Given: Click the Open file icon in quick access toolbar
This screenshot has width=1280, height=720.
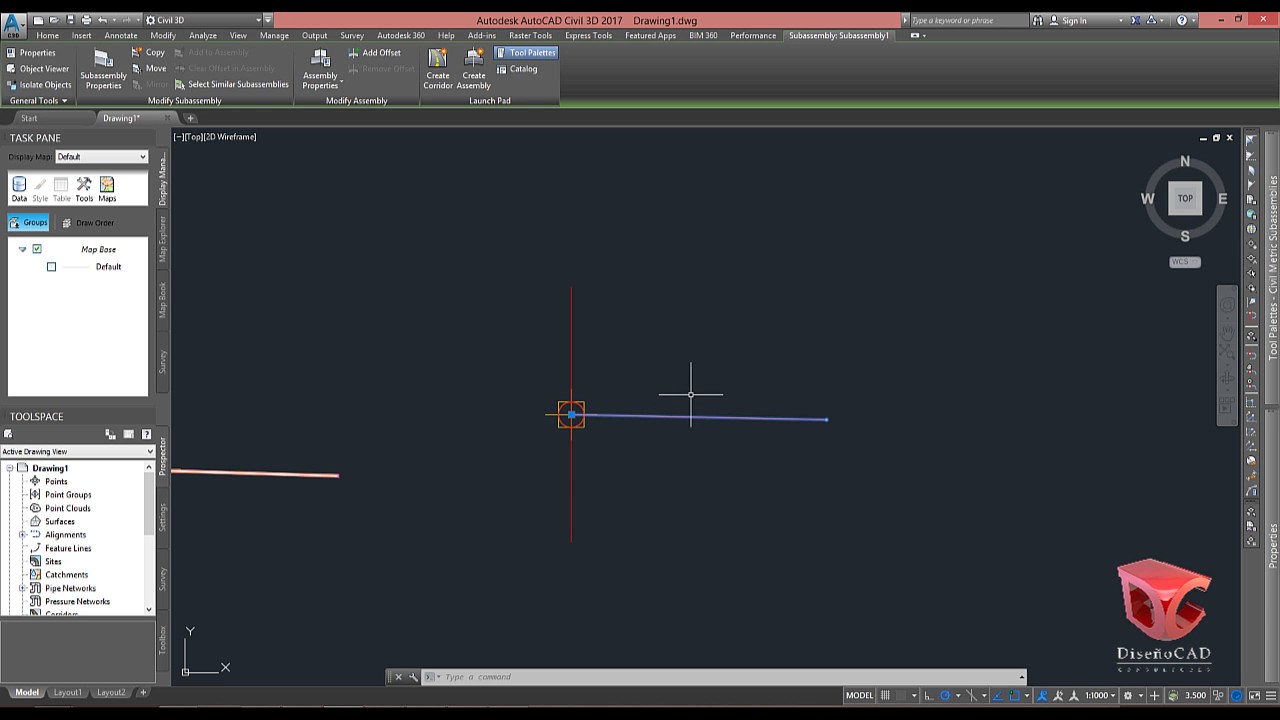Looking at the screenshot, I should tap(53, 20).
